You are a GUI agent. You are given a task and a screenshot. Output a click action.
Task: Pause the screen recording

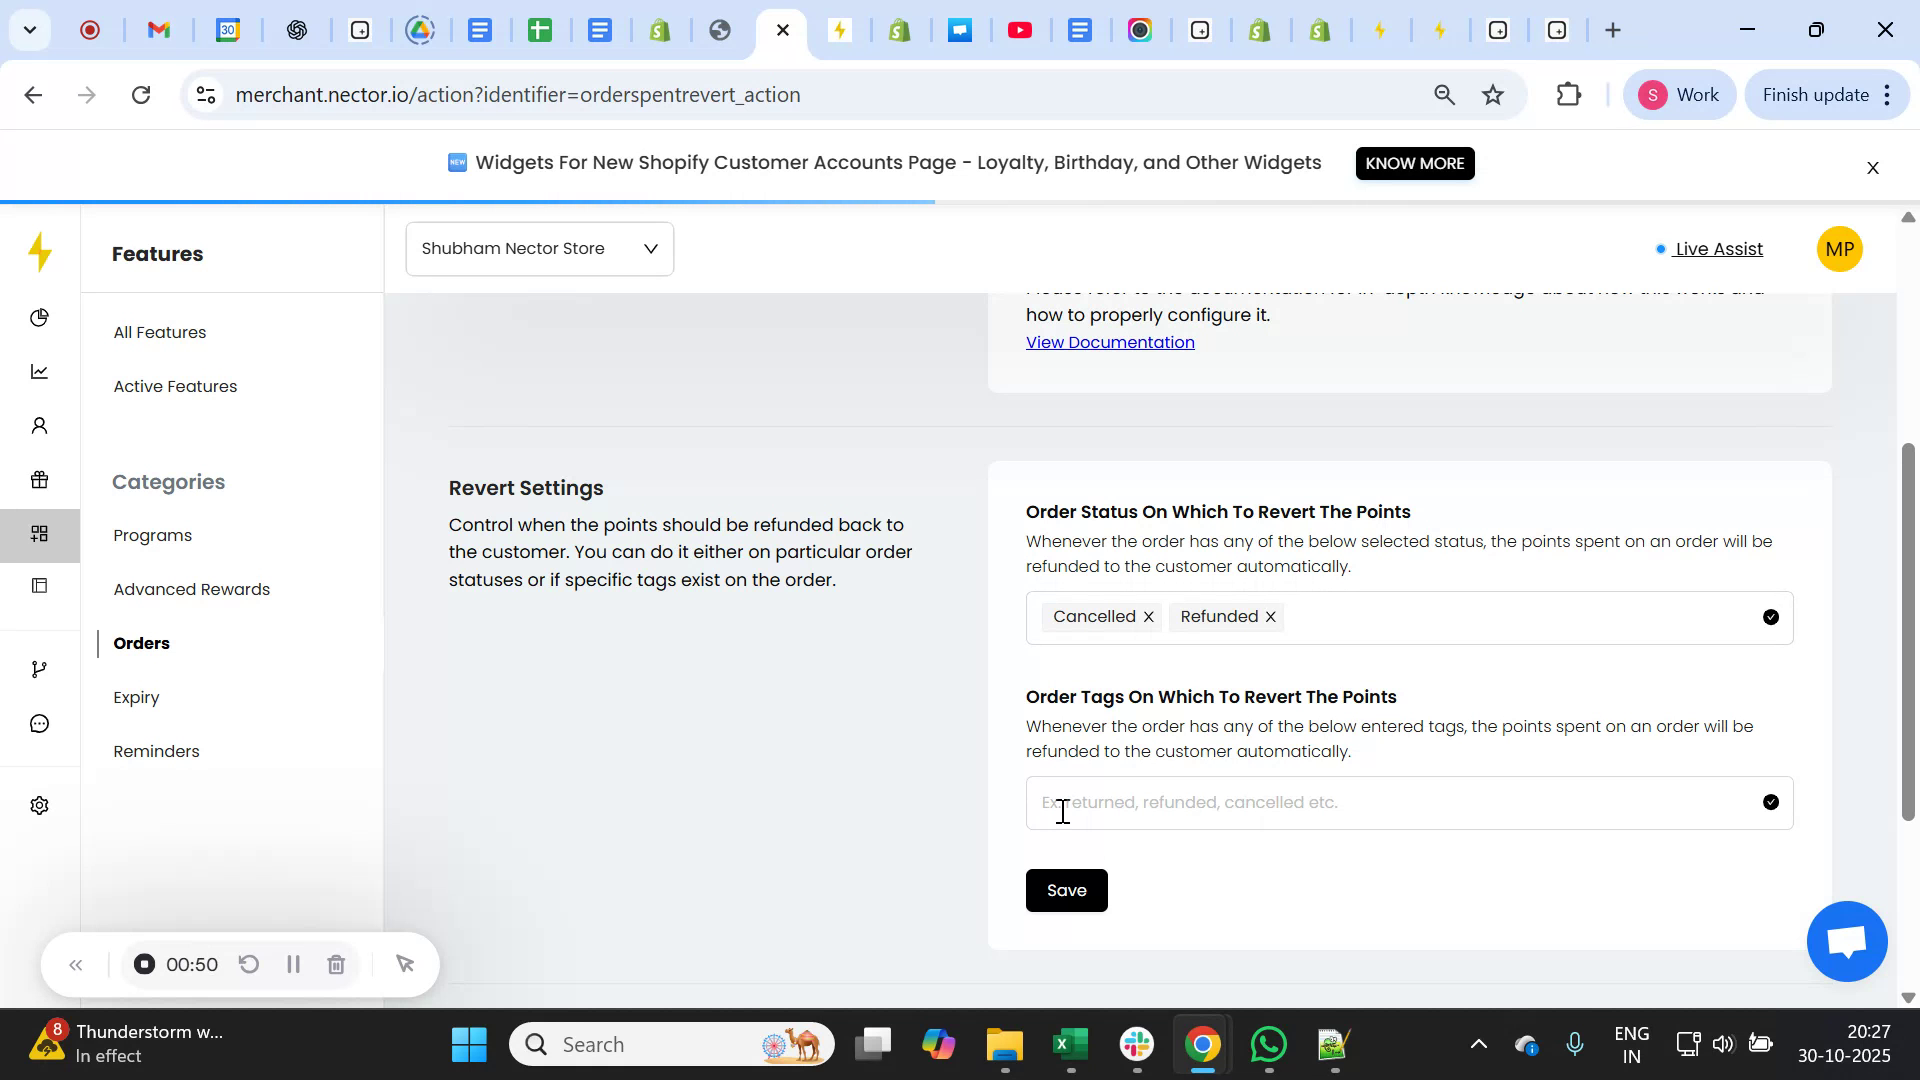coord(293,964)
